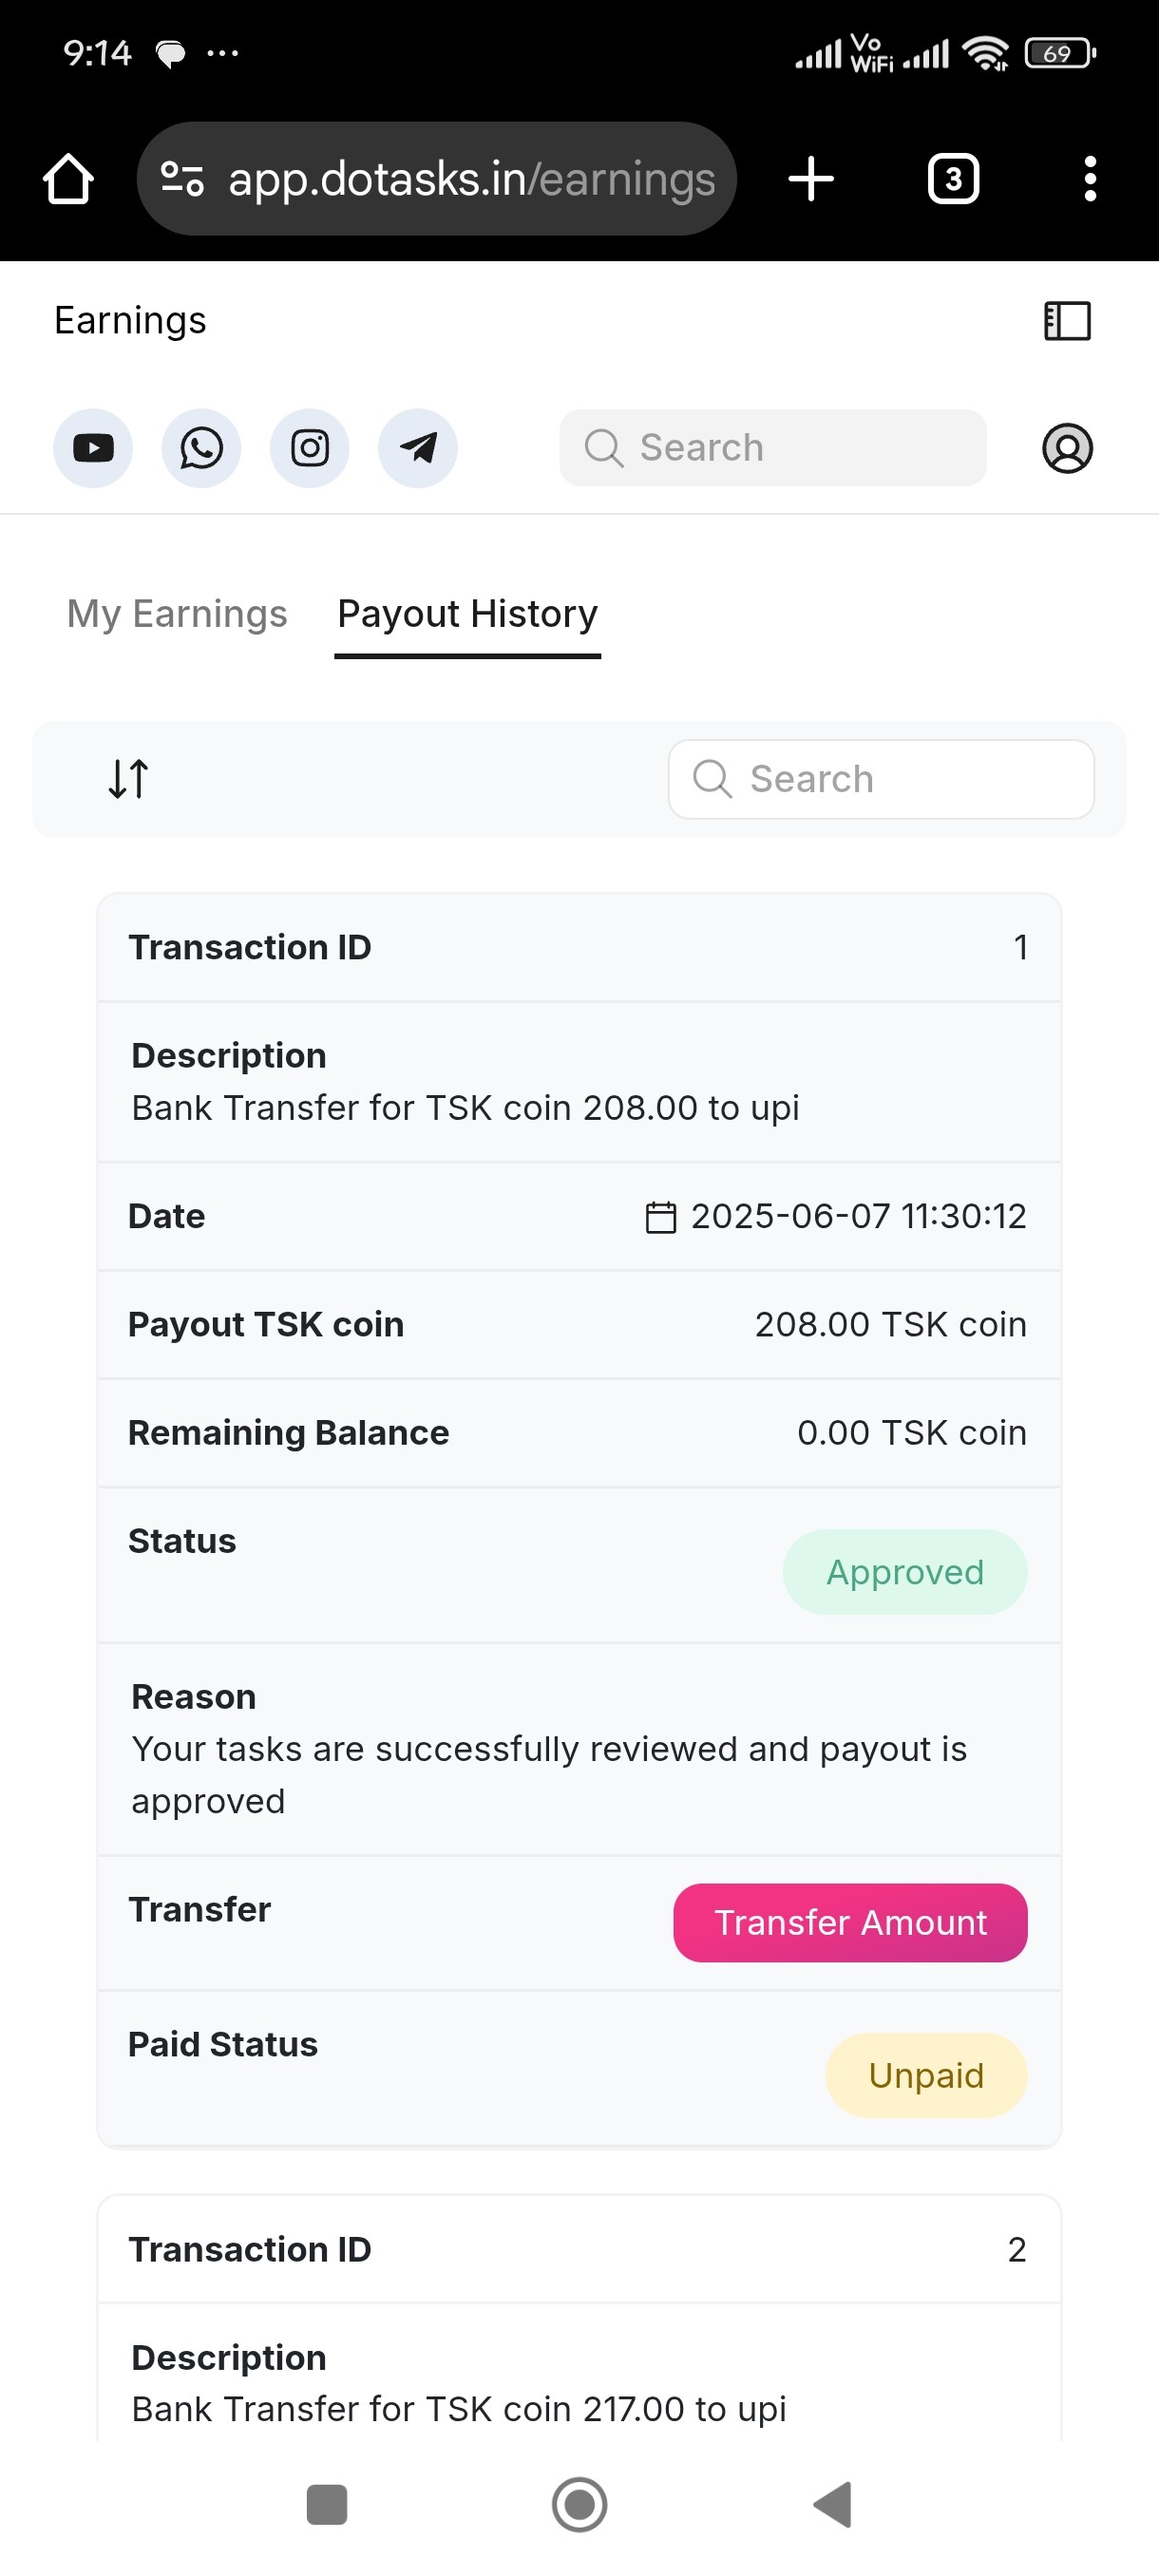Focus the top header Search field

tap(773, 448)
